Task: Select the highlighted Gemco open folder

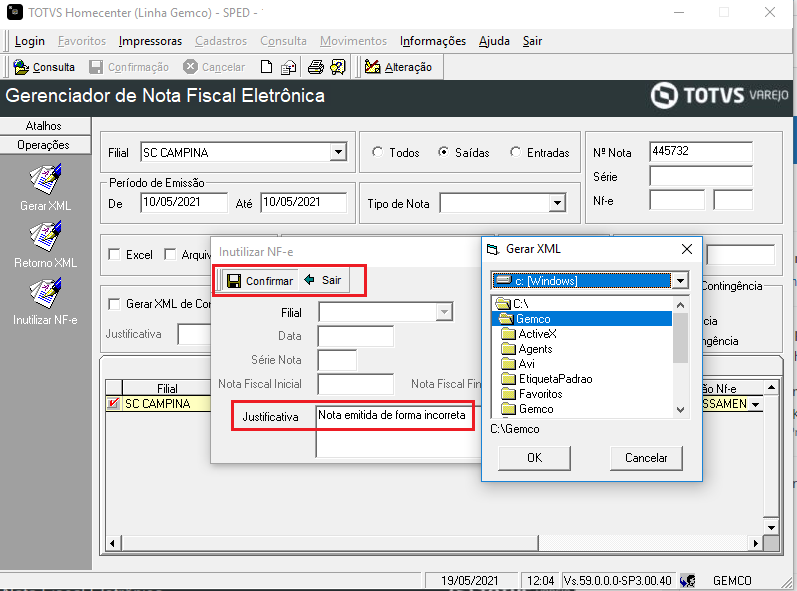Action: pyautogui.click(x=506, y=319)
